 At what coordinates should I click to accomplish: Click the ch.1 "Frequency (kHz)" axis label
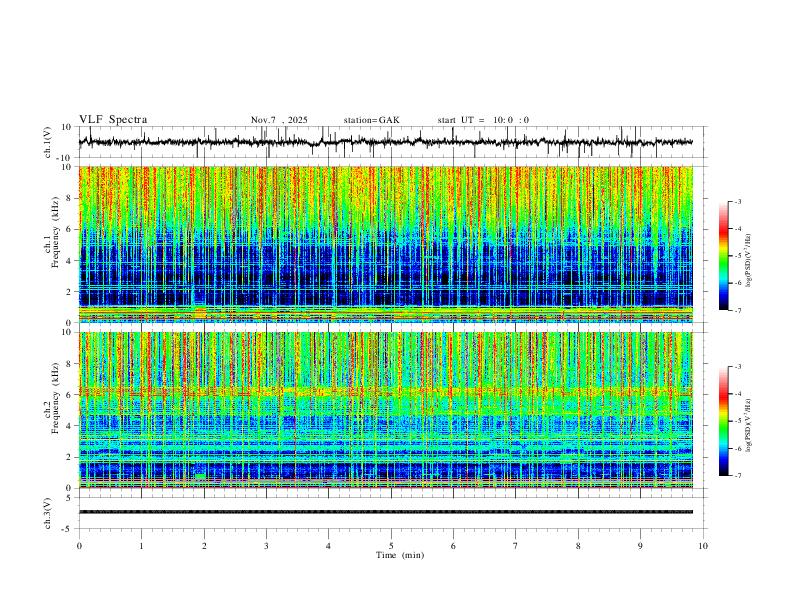(55, 233)
